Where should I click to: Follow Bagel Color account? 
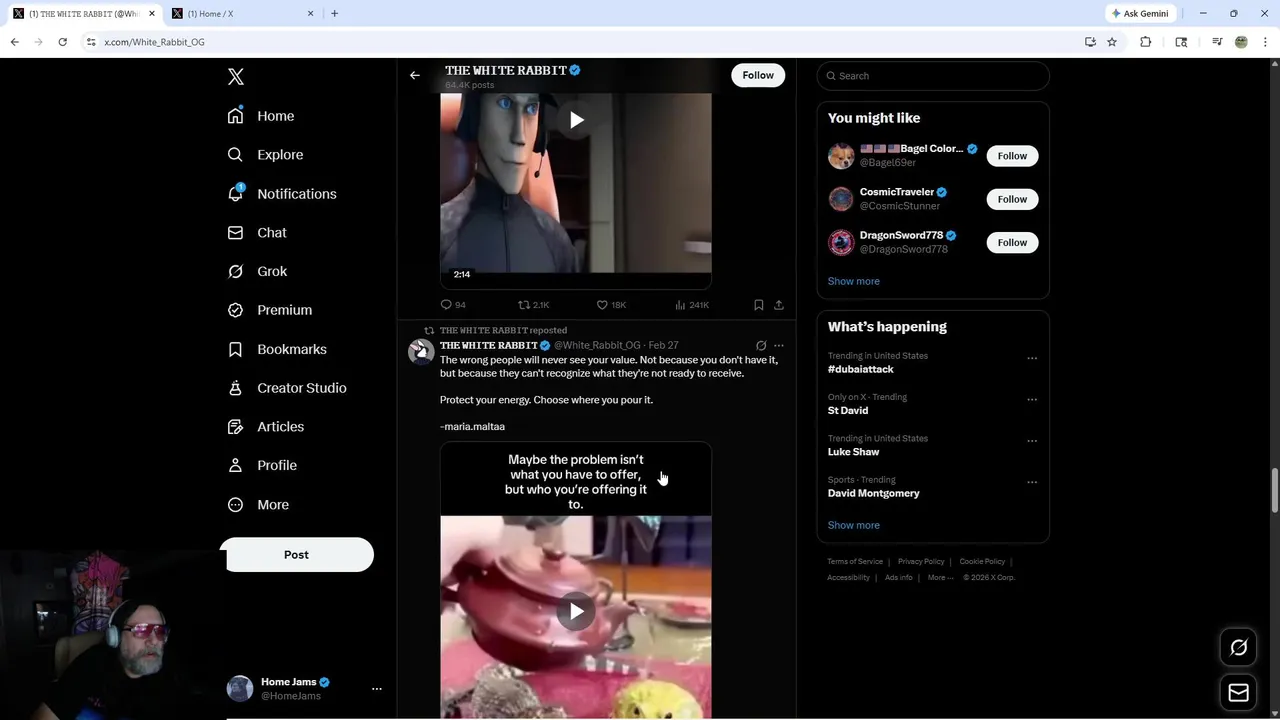coord(1012,156)
